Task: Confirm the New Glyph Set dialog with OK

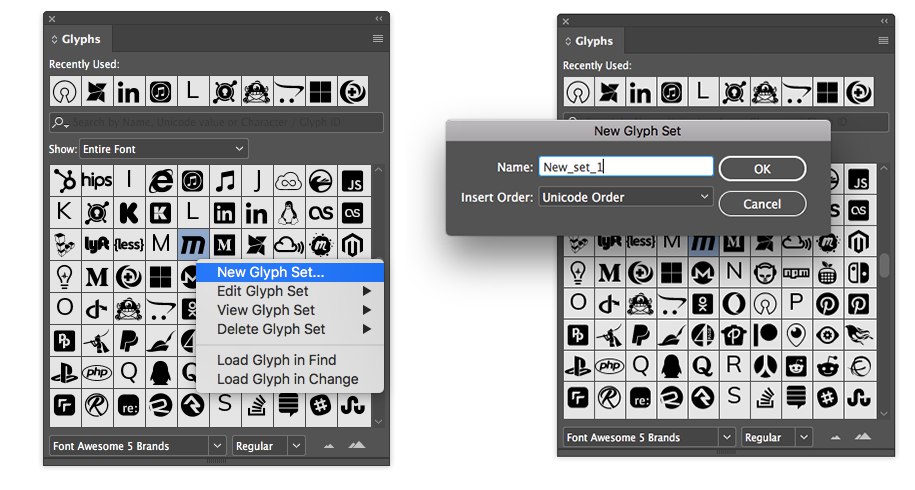Action: (x=763, y=169)
